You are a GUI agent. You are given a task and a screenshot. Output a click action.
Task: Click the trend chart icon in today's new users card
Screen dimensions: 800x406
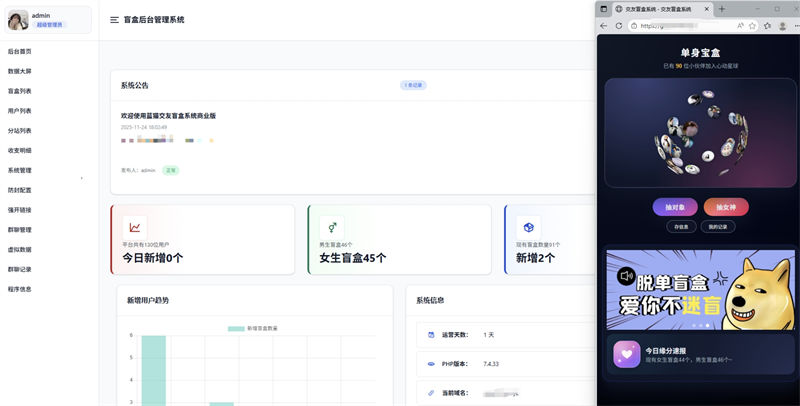134,226
